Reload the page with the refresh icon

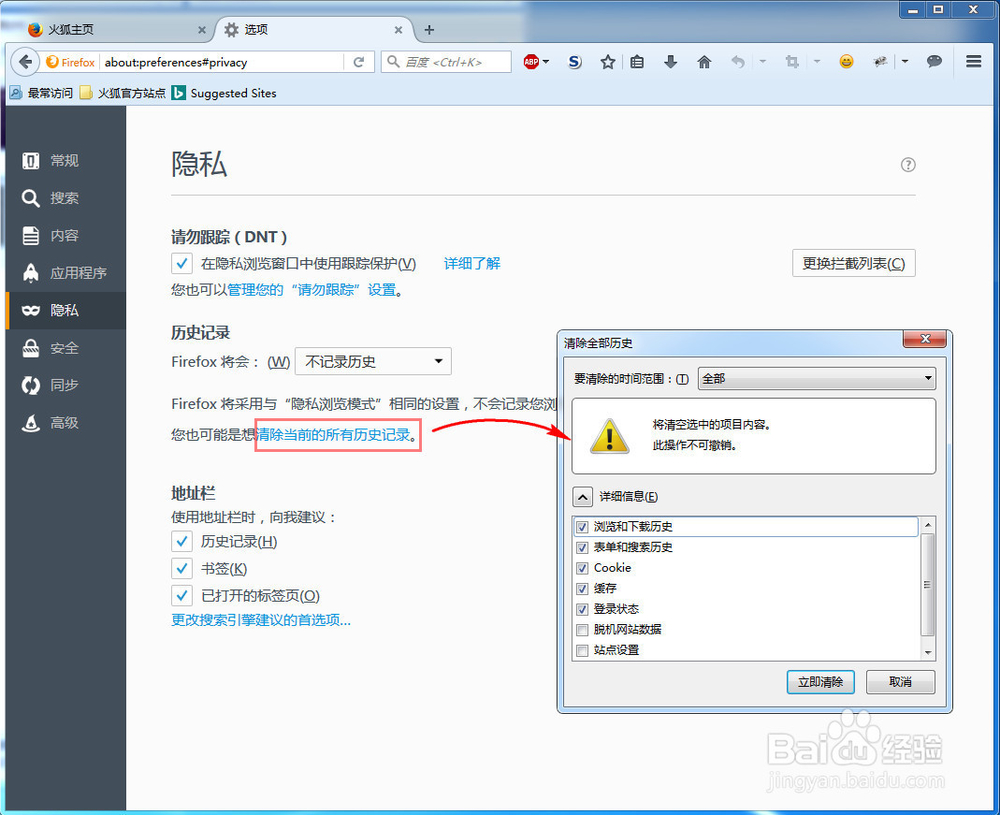pos(359,62)
